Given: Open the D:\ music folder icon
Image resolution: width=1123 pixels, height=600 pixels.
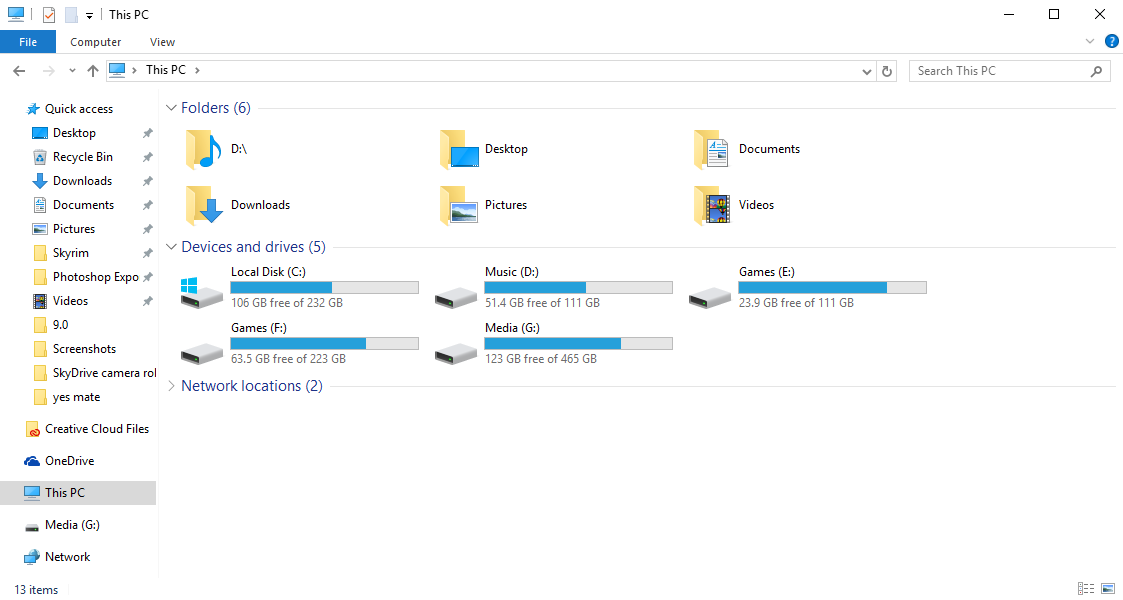Looking at the screenshot, I should [x=203, y=149].
